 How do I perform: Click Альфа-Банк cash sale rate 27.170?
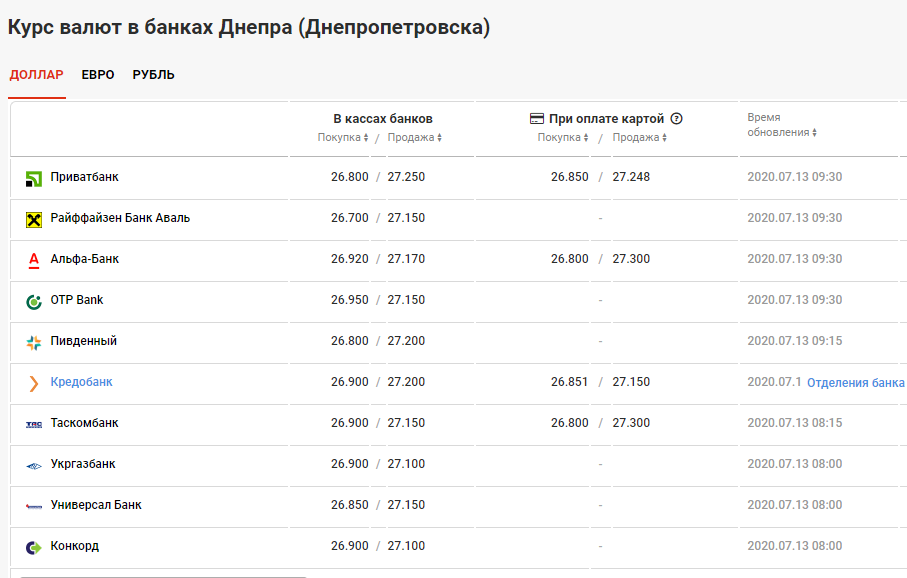(406, 259)
